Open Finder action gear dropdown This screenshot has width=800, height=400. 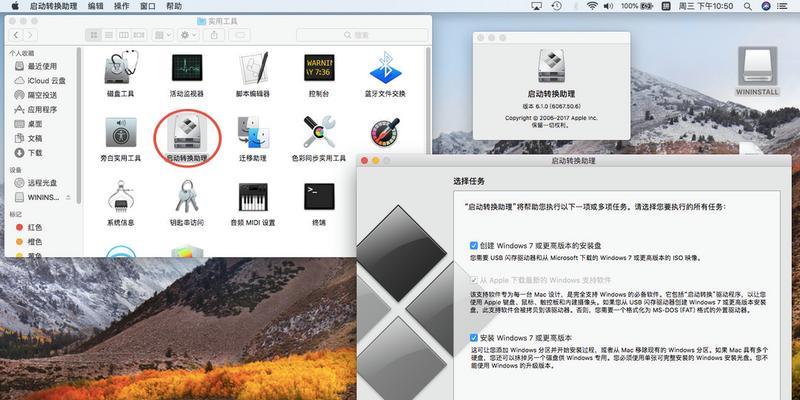coord(188,35)
